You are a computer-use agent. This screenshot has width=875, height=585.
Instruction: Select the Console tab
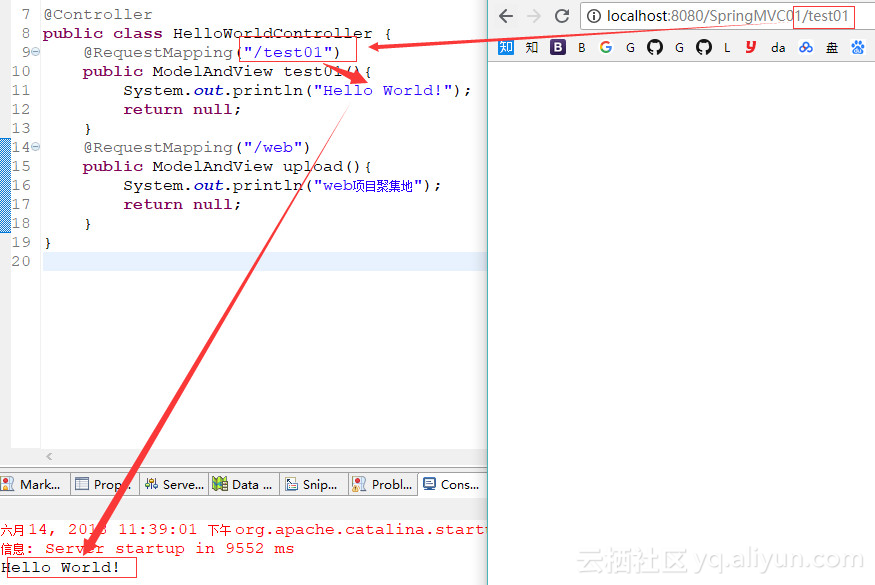point(452,484)
